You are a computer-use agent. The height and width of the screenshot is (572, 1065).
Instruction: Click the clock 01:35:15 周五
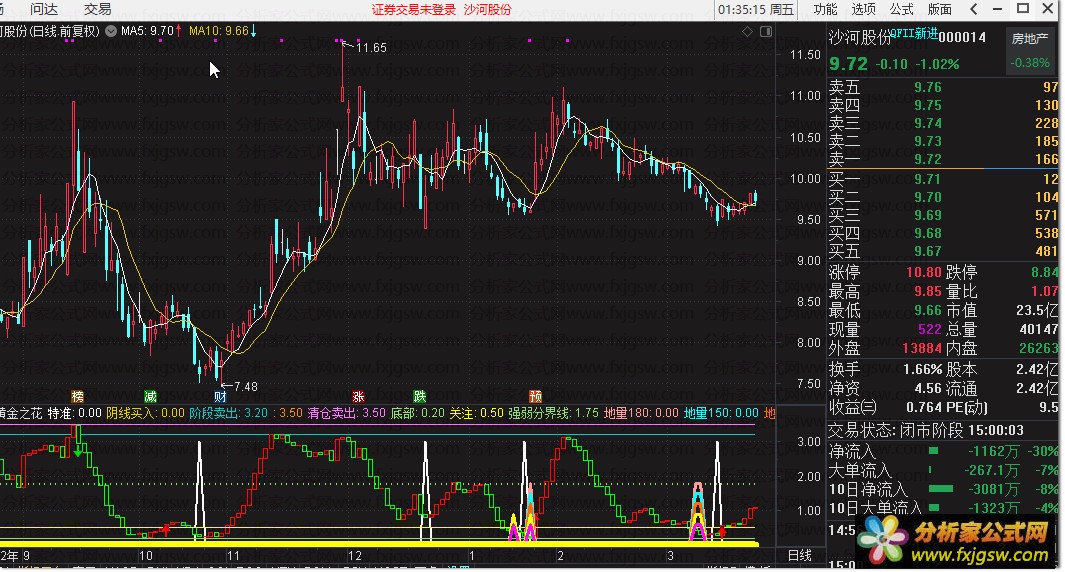pyautogui.click(x=756, y=10)
